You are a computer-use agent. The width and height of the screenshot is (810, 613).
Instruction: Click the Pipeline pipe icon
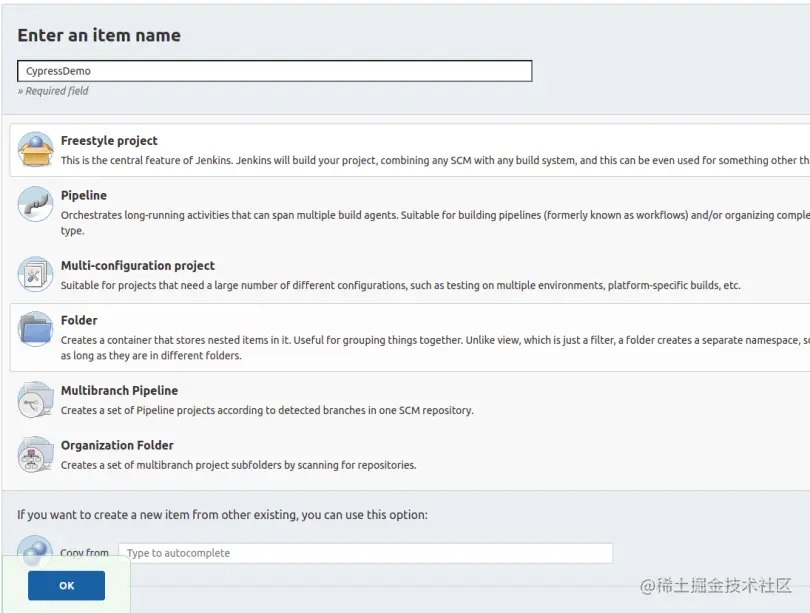tap(35, 204)
